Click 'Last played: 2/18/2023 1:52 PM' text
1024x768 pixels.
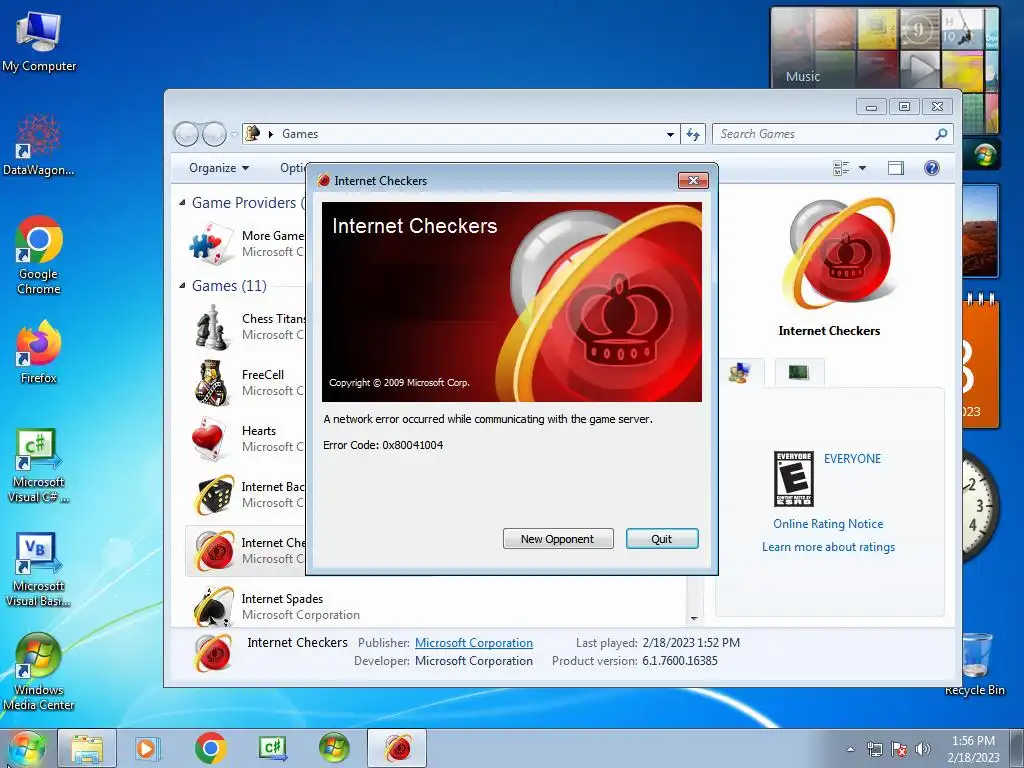point(658,643)
